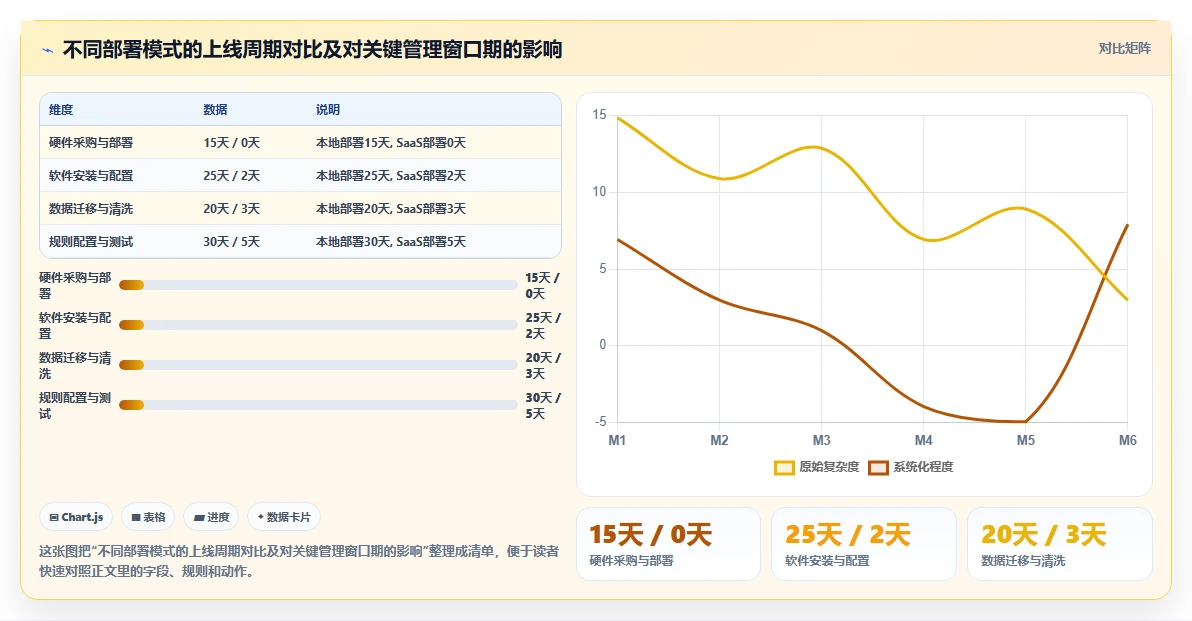
Task: Click table value 25天 / 2天
Action: [232, 176]
